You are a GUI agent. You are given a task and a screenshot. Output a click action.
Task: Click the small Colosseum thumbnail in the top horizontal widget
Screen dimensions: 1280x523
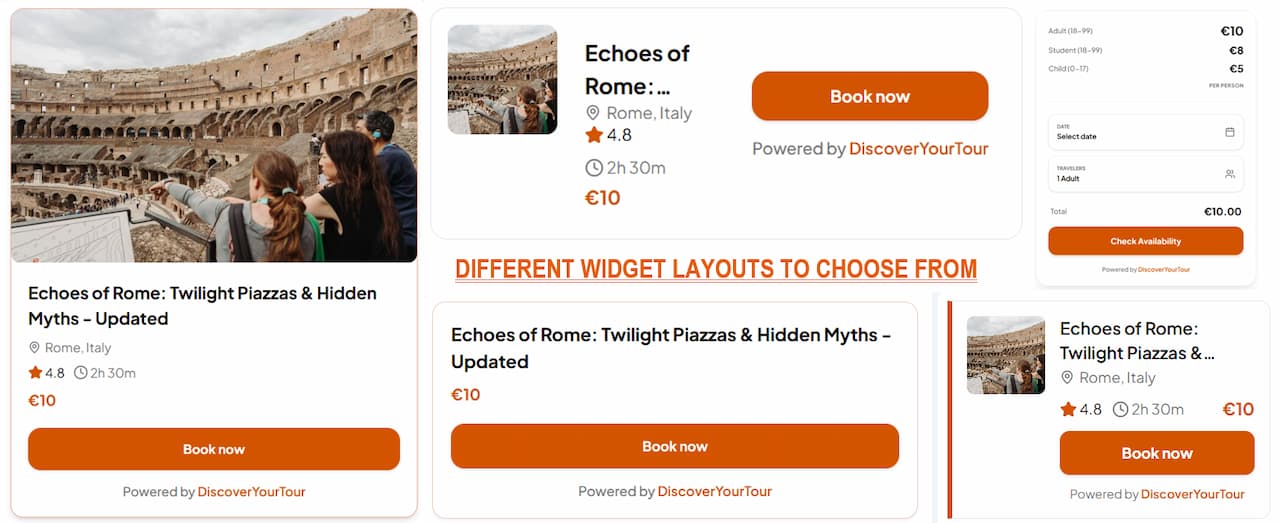[502, 79]
